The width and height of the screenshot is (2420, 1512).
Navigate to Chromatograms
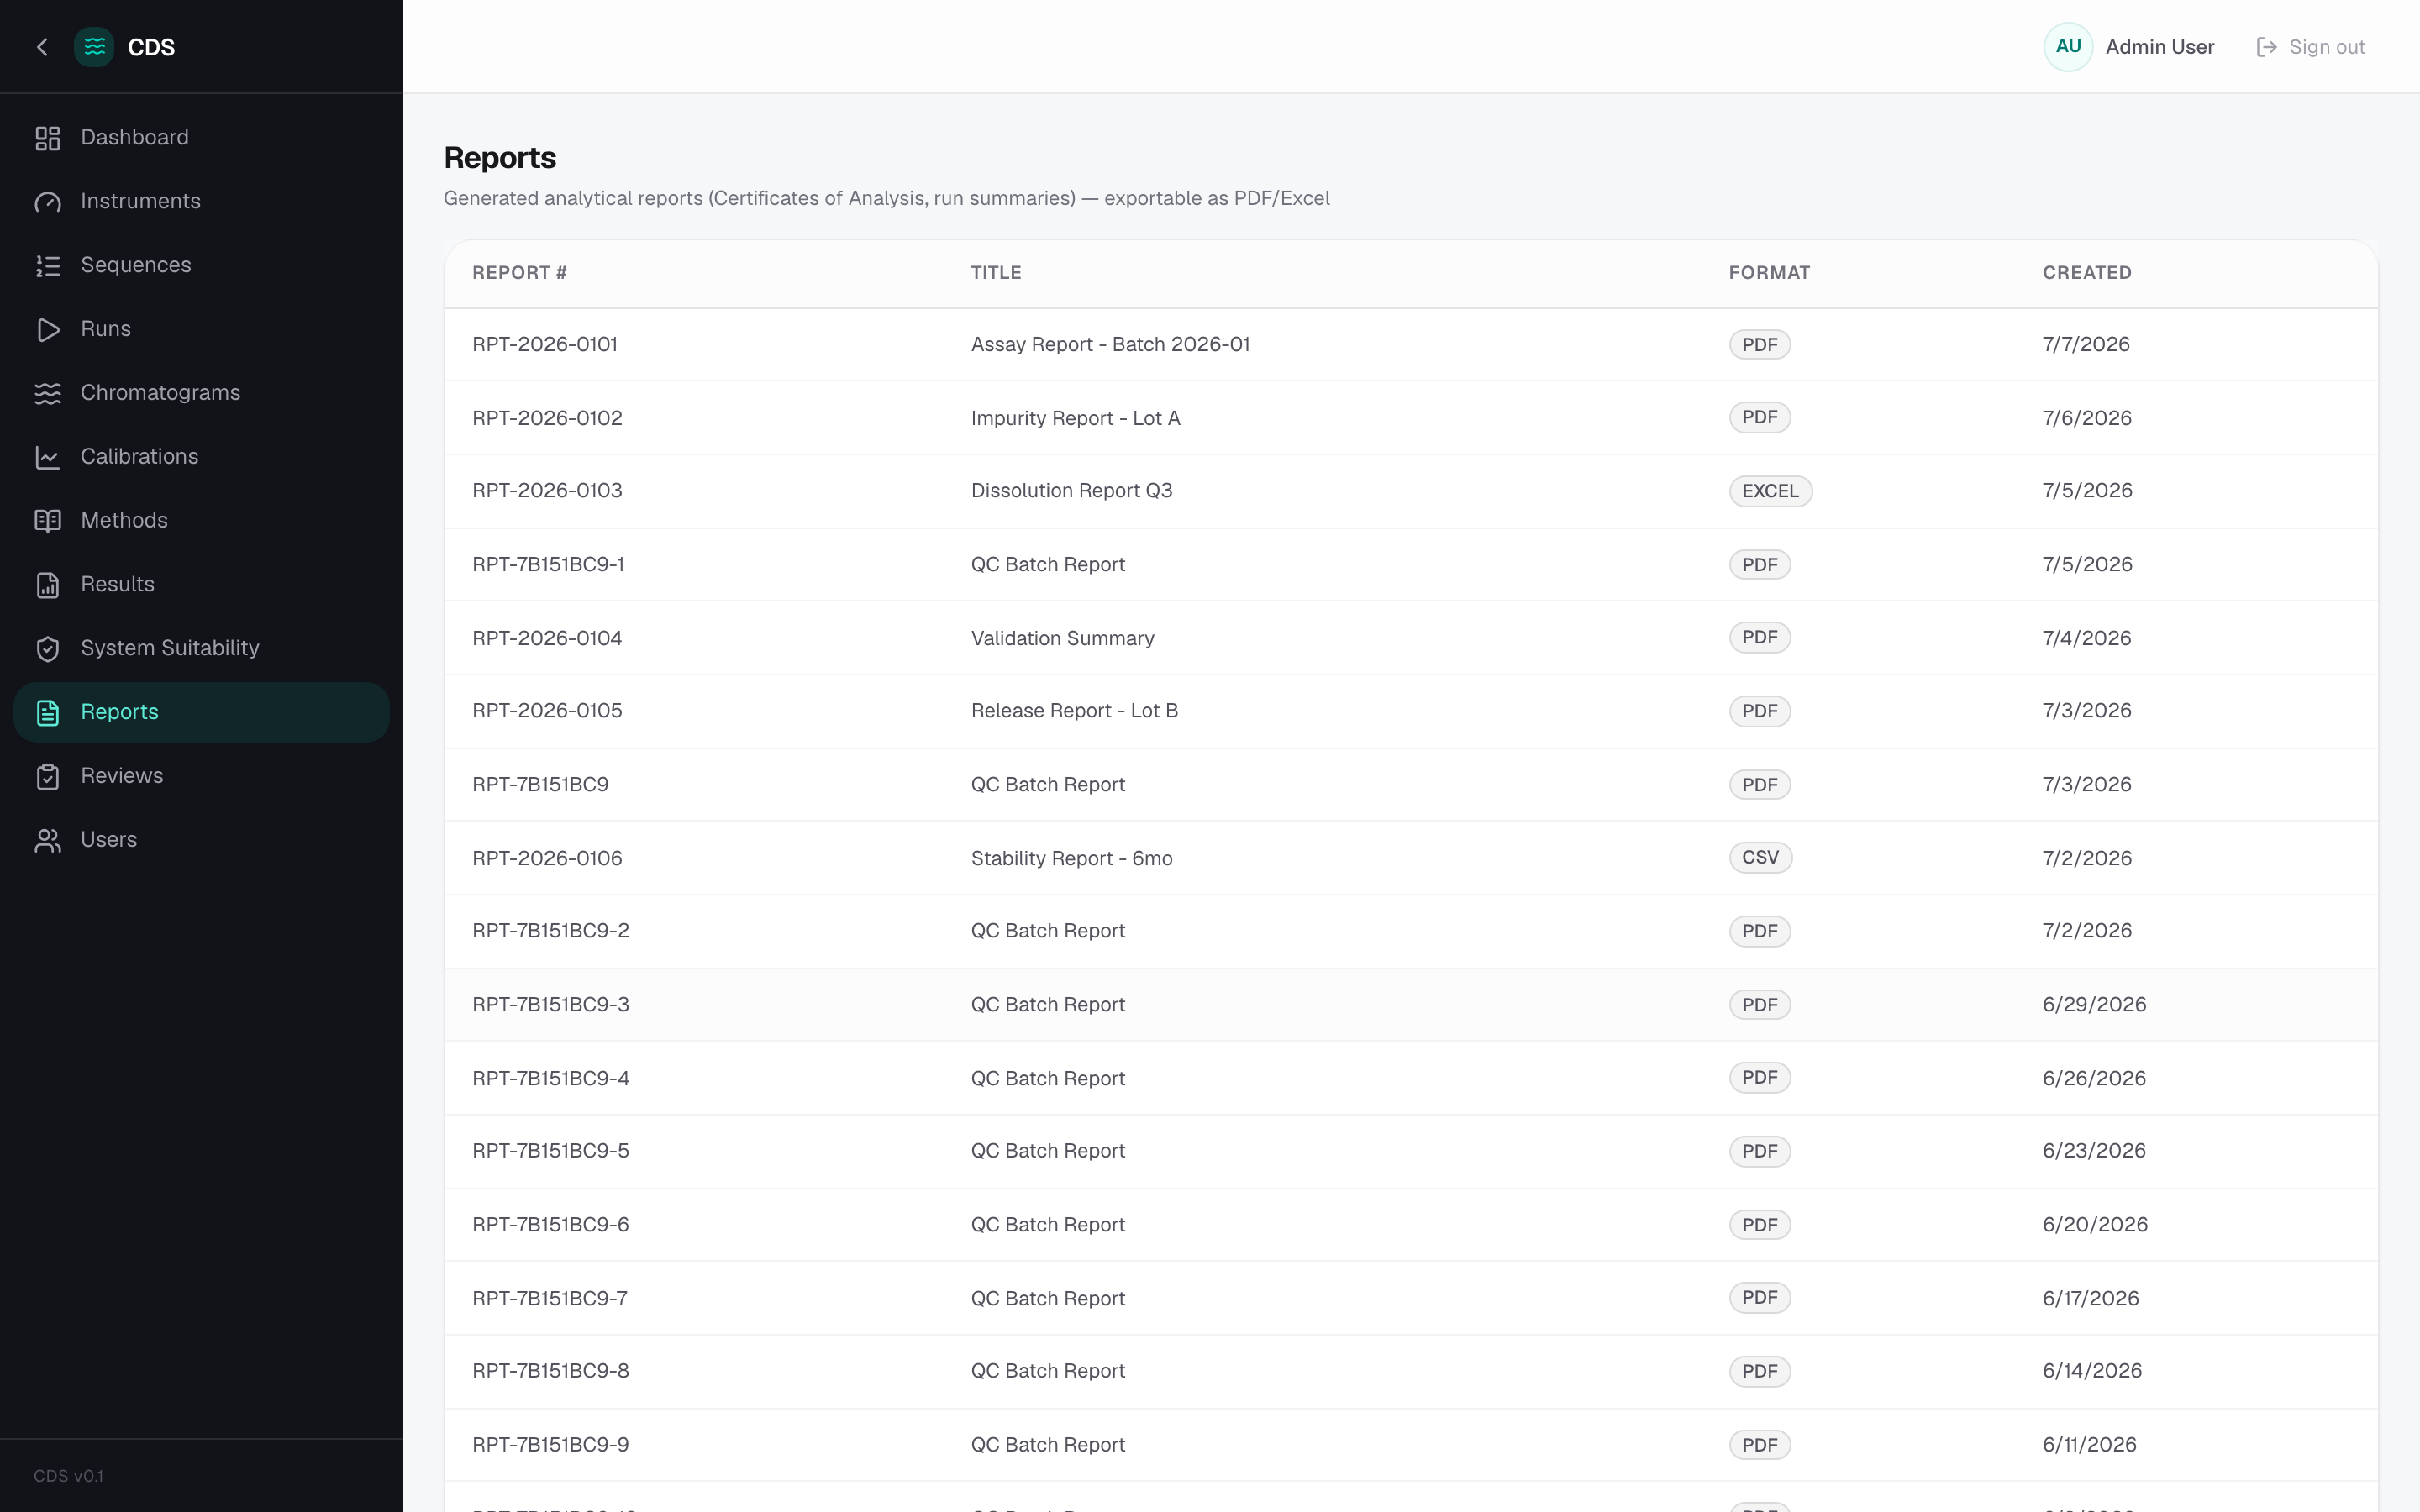click(x=201, y=393)
